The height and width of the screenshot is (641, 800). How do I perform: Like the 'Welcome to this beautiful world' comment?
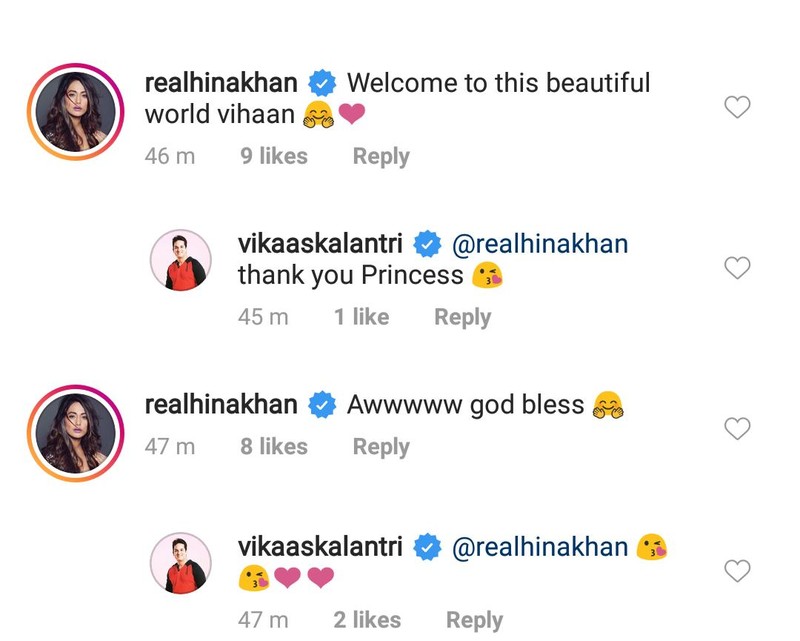coord(737,107)
